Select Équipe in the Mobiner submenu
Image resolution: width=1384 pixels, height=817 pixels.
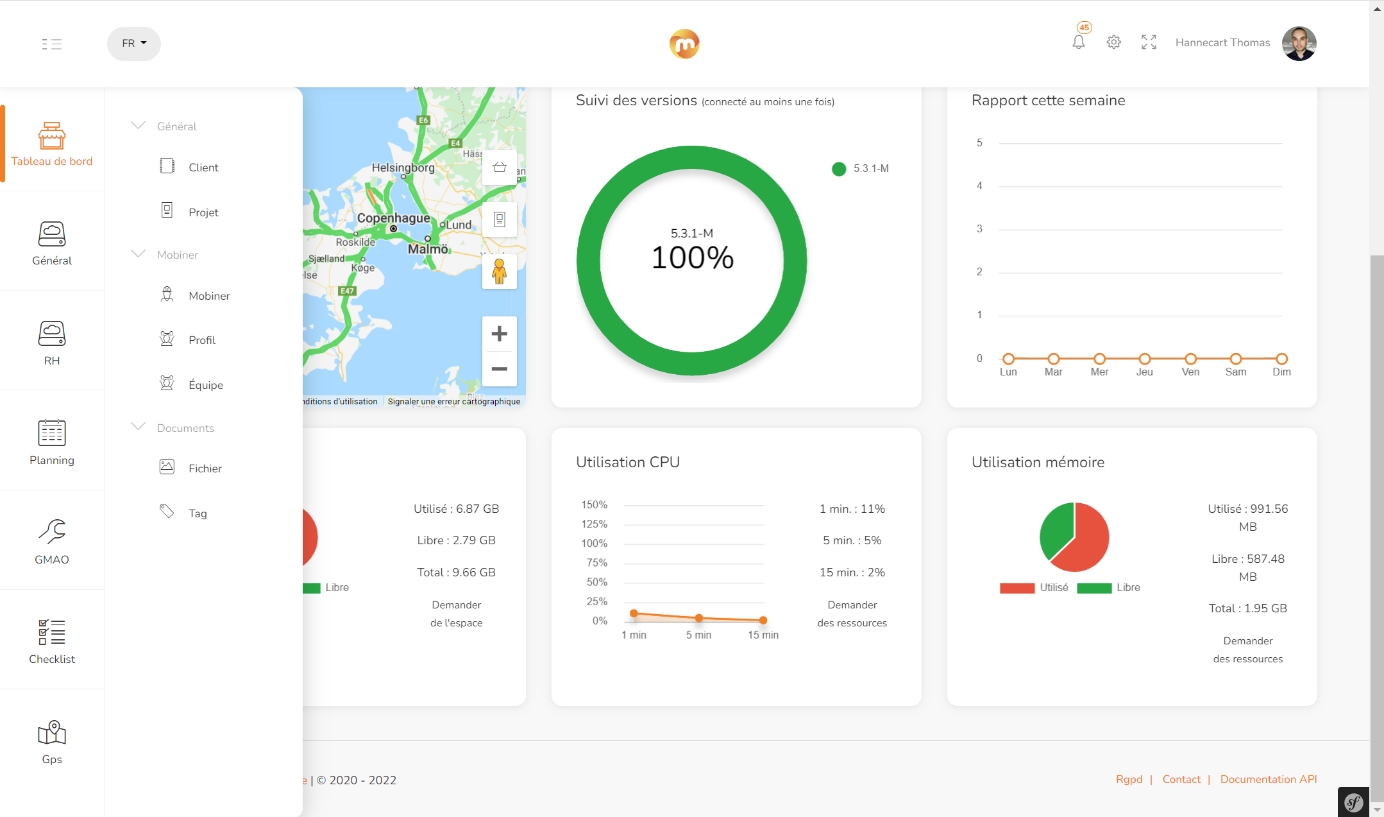tap(205, 385)
